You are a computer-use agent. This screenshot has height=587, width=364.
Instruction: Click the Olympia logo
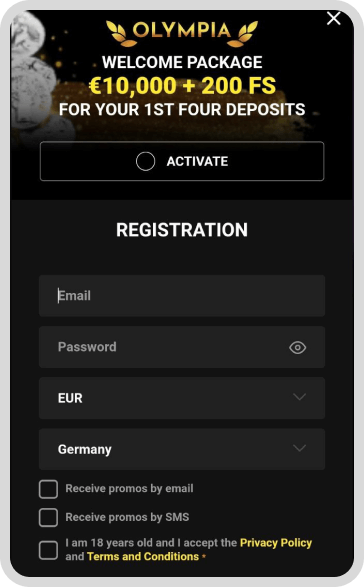pos(182,33)
